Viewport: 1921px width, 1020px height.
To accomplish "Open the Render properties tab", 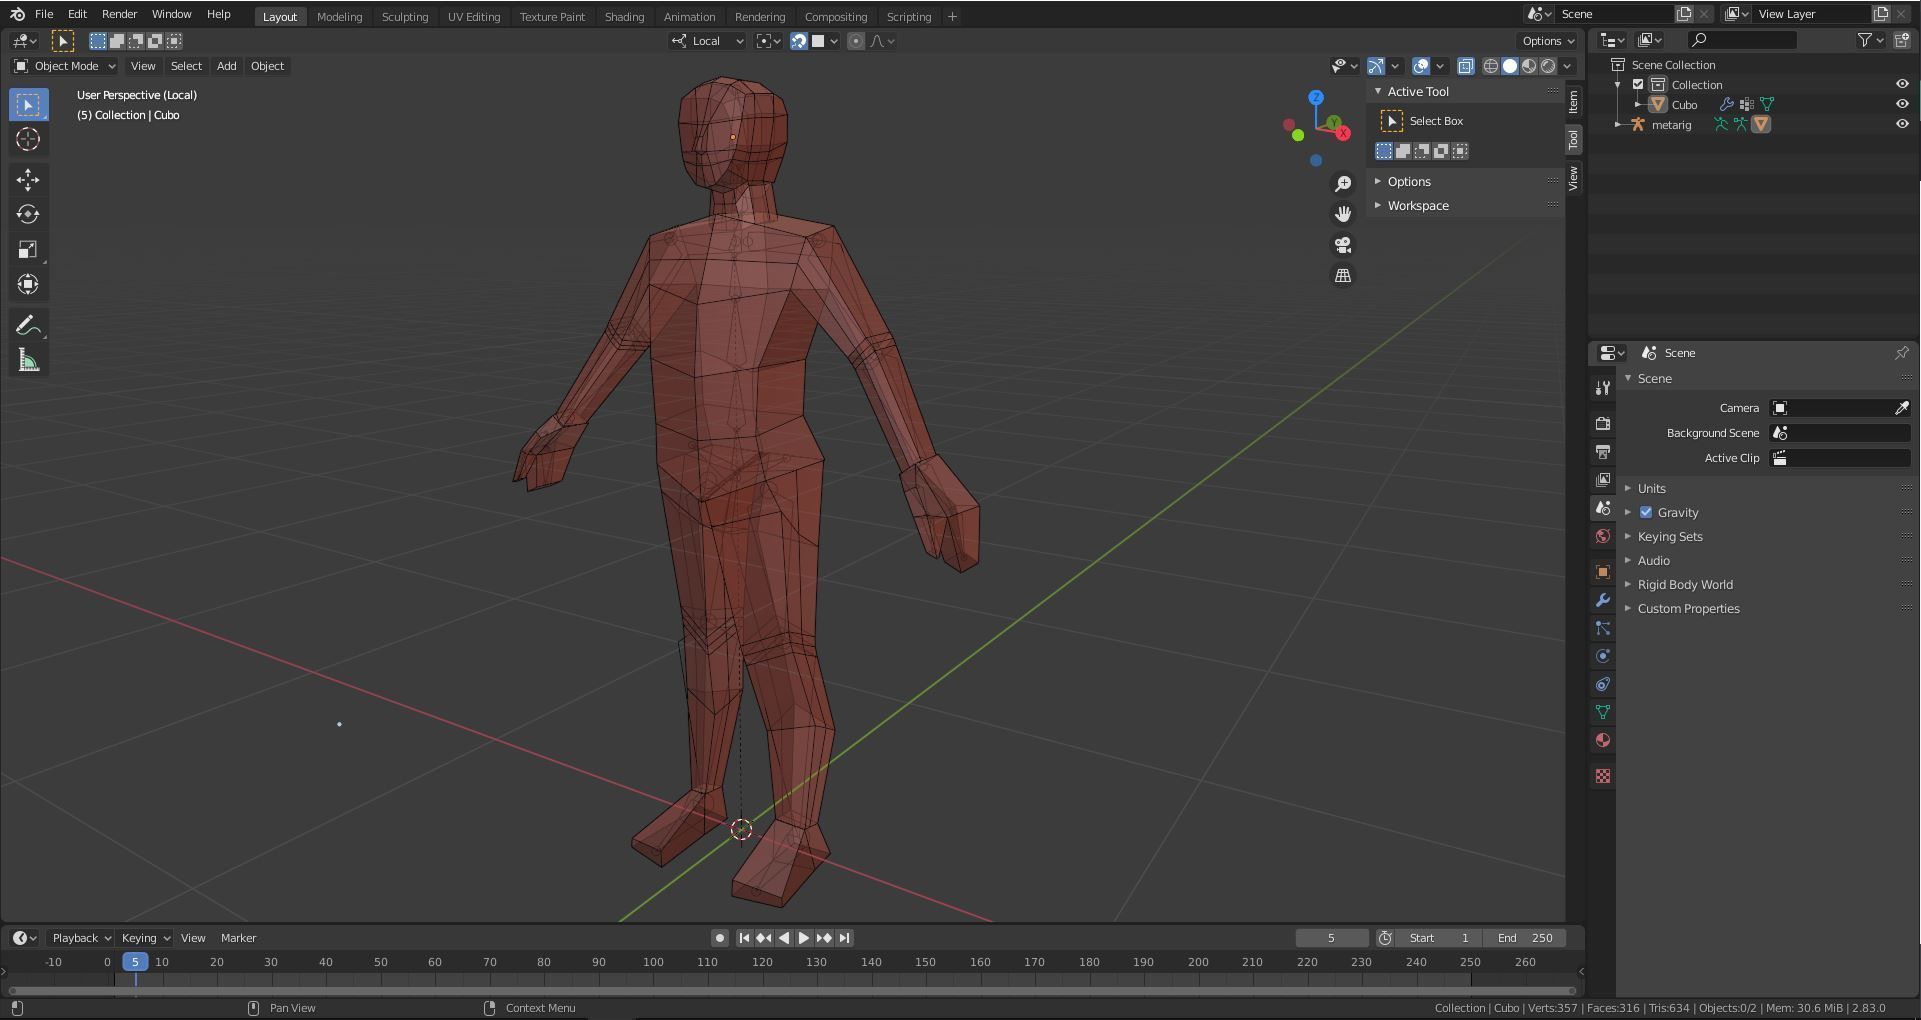I will click(x=1603, y=424).
